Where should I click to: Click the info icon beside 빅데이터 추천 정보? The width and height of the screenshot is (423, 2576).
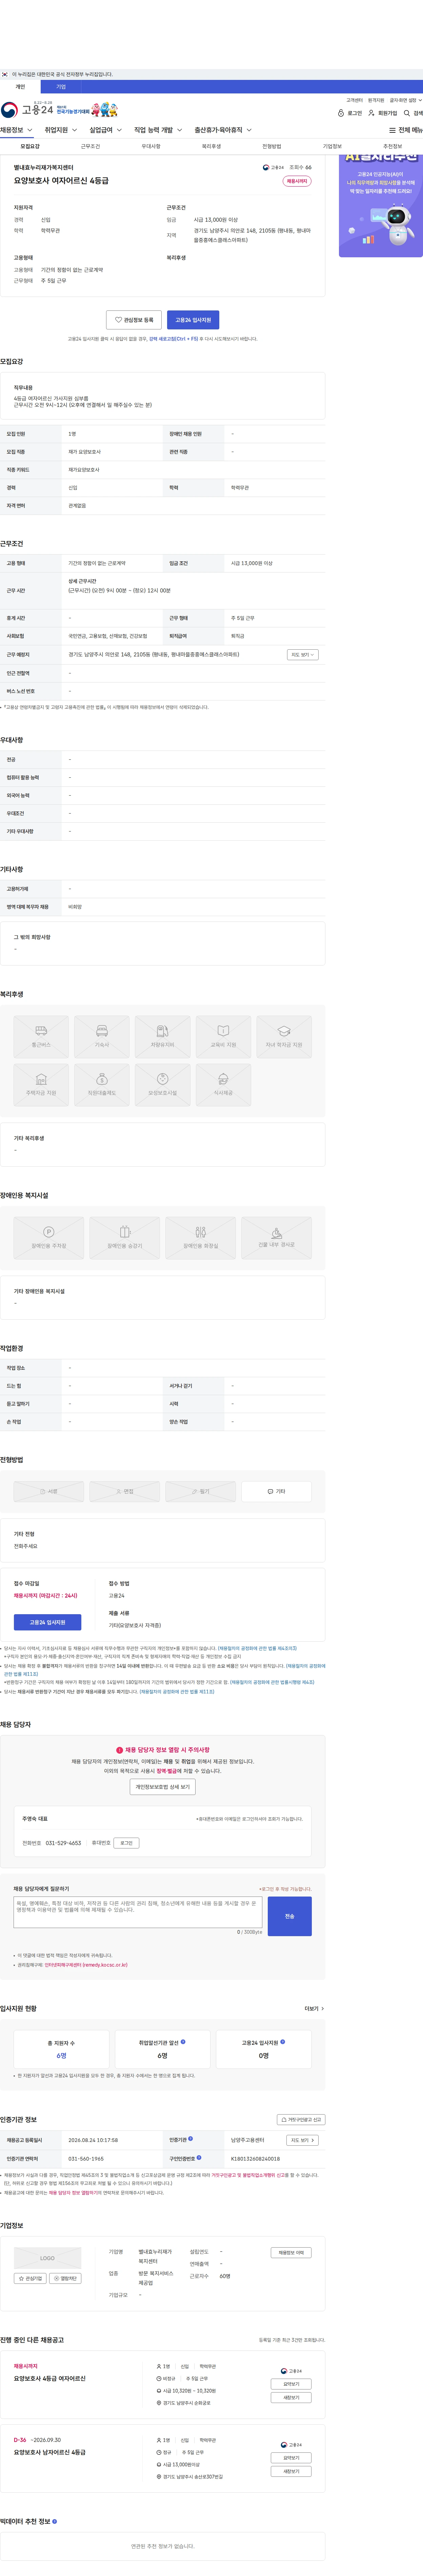[54, 2522]
